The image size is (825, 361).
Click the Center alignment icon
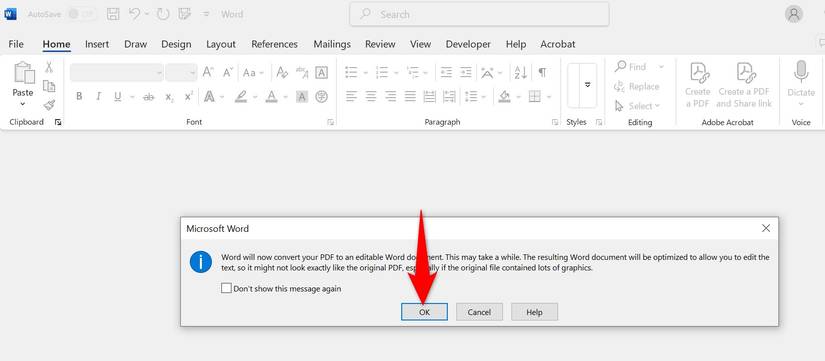pos(371,96)
